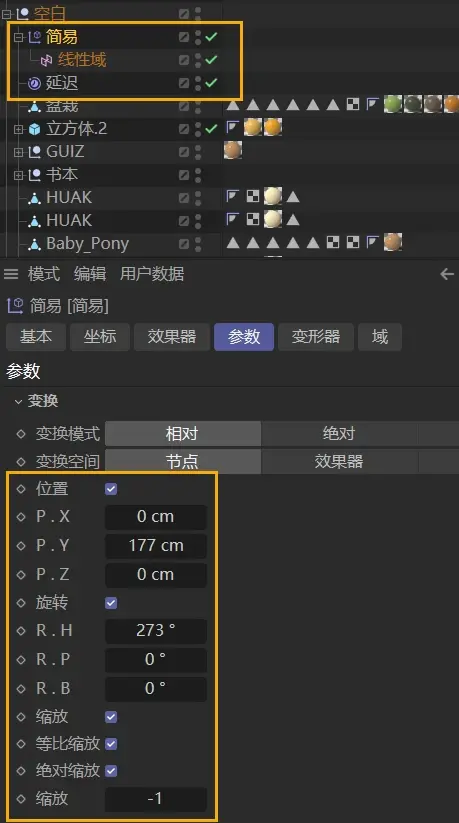Toggle visibility dots of Baby_Pony row
Image resolution: width=459 pixels, height=823 pixels.
[x=197, y=244]
